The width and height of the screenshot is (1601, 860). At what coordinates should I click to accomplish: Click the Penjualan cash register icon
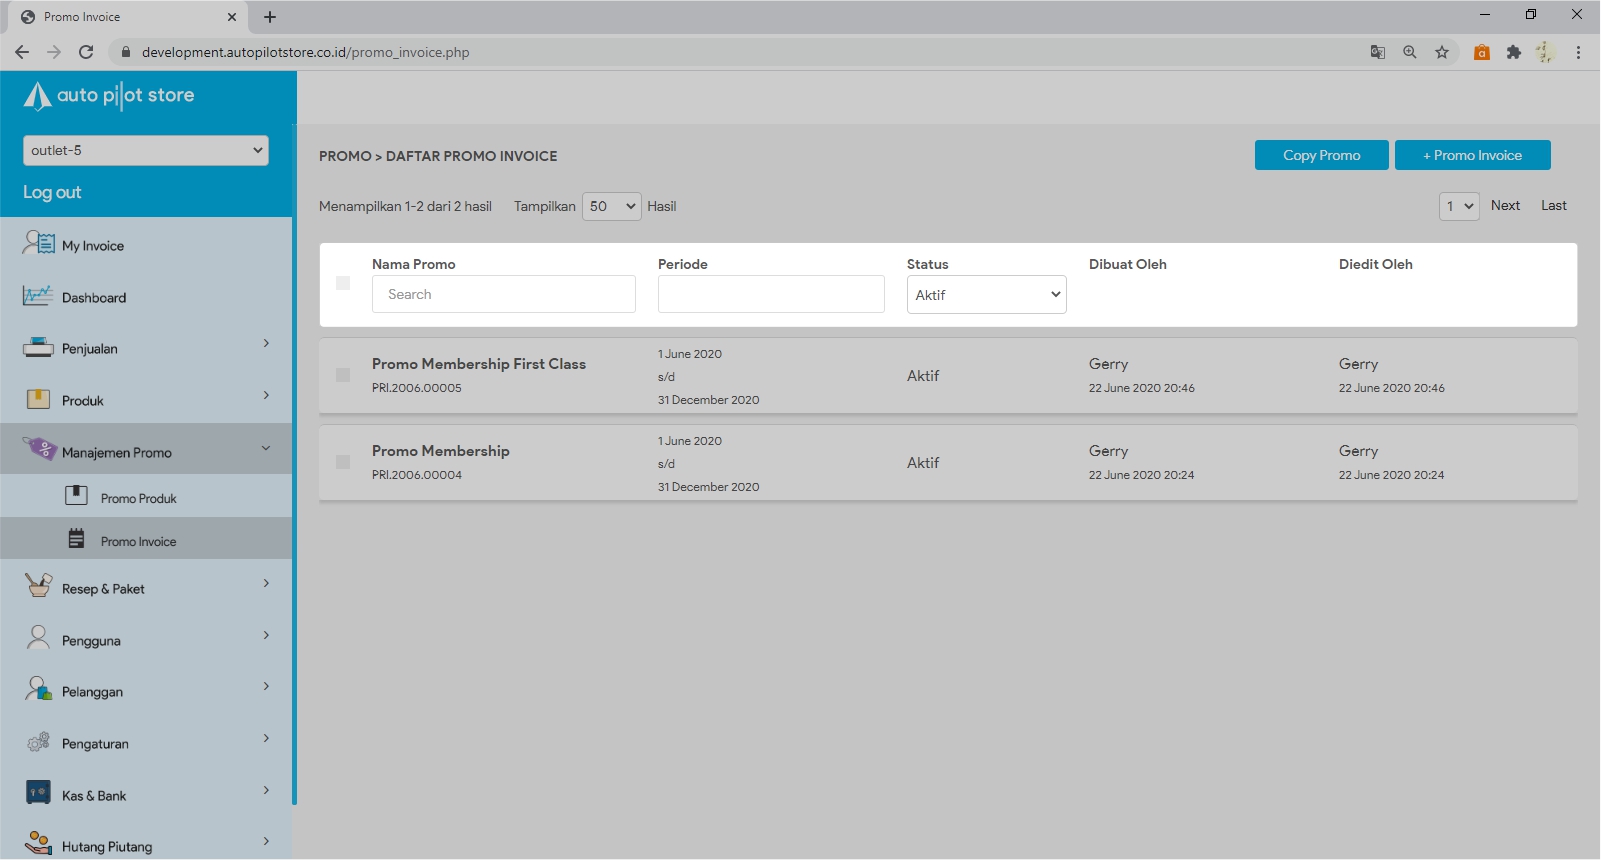coord(38,348)
